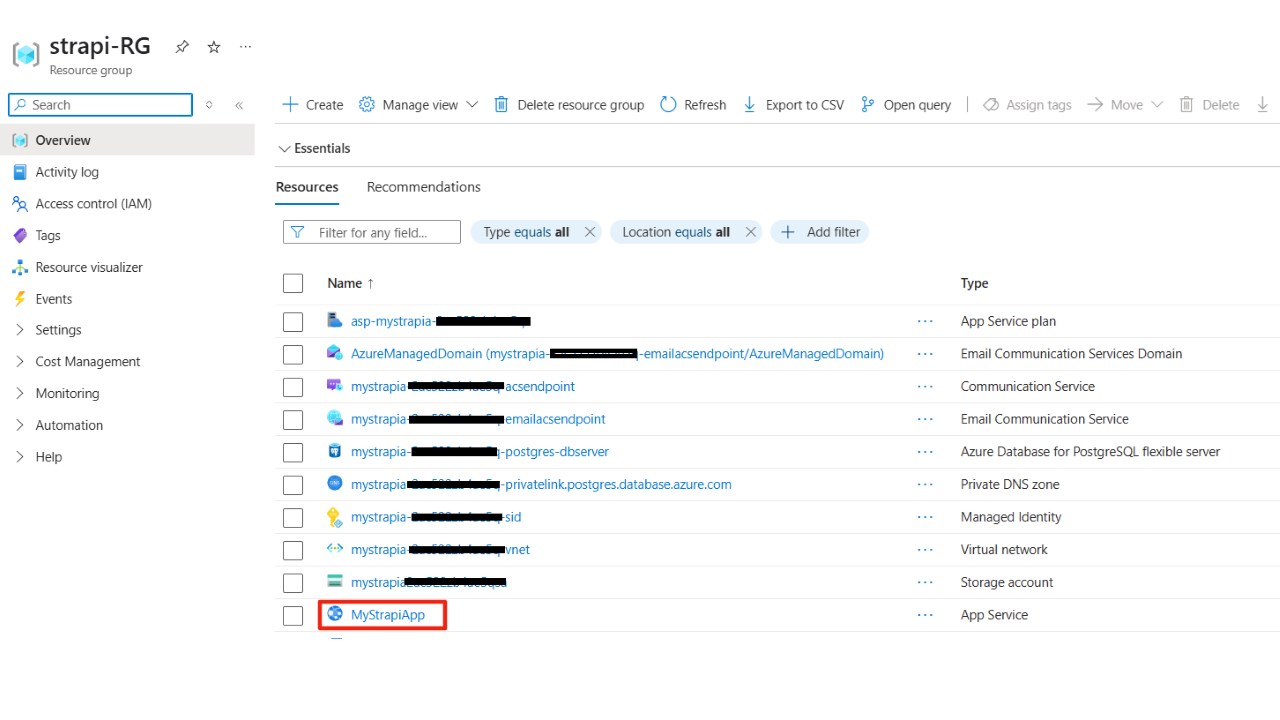This screenshot has width=1280, height=720.
Task: Select the Managed Identity row checkbox
Action: tap(293, 518)
